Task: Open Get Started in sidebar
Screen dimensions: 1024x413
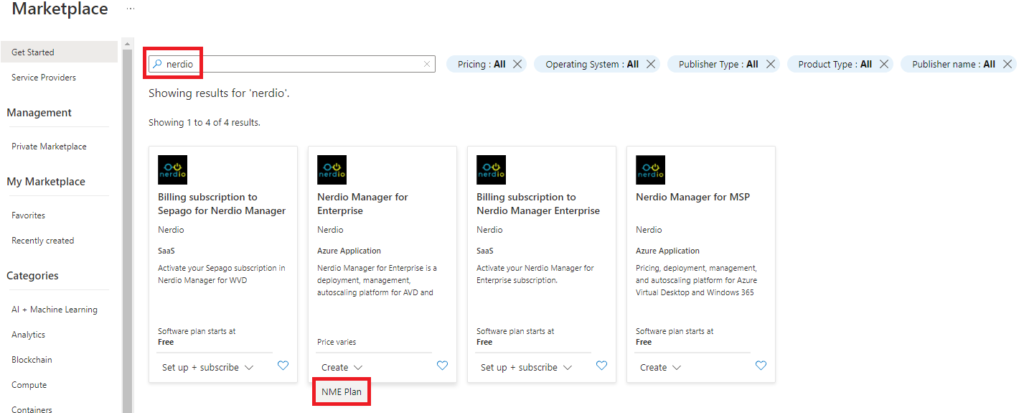Action: (59, 52)
